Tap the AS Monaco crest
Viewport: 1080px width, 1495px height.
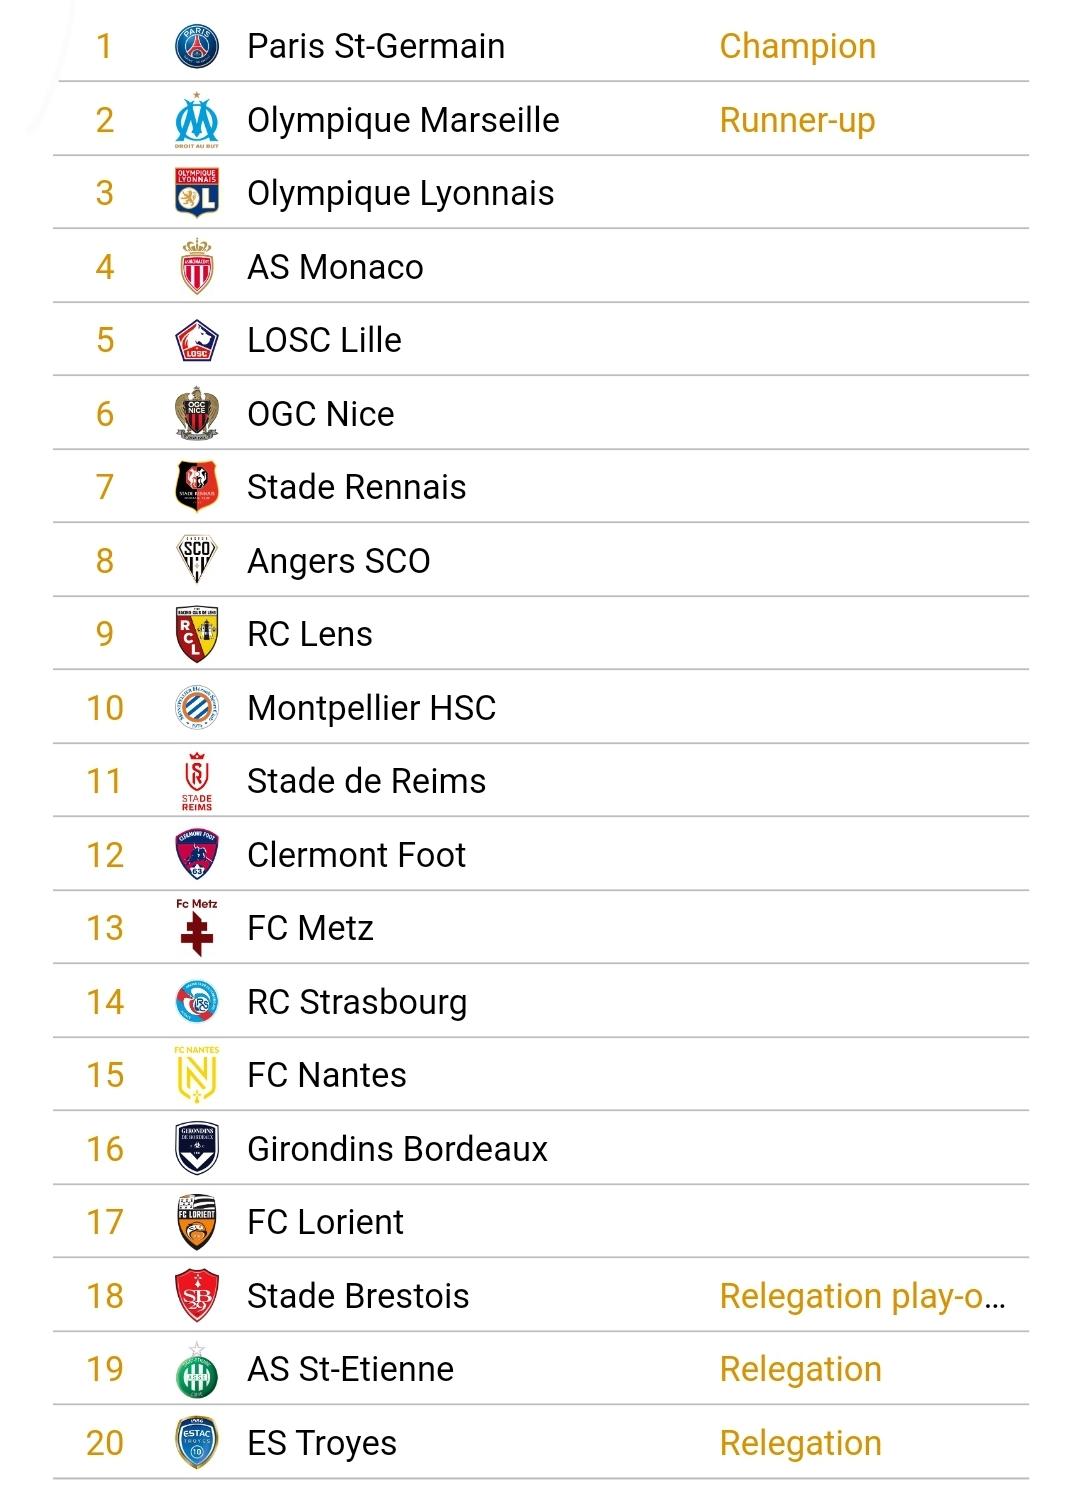coord(197,267)
